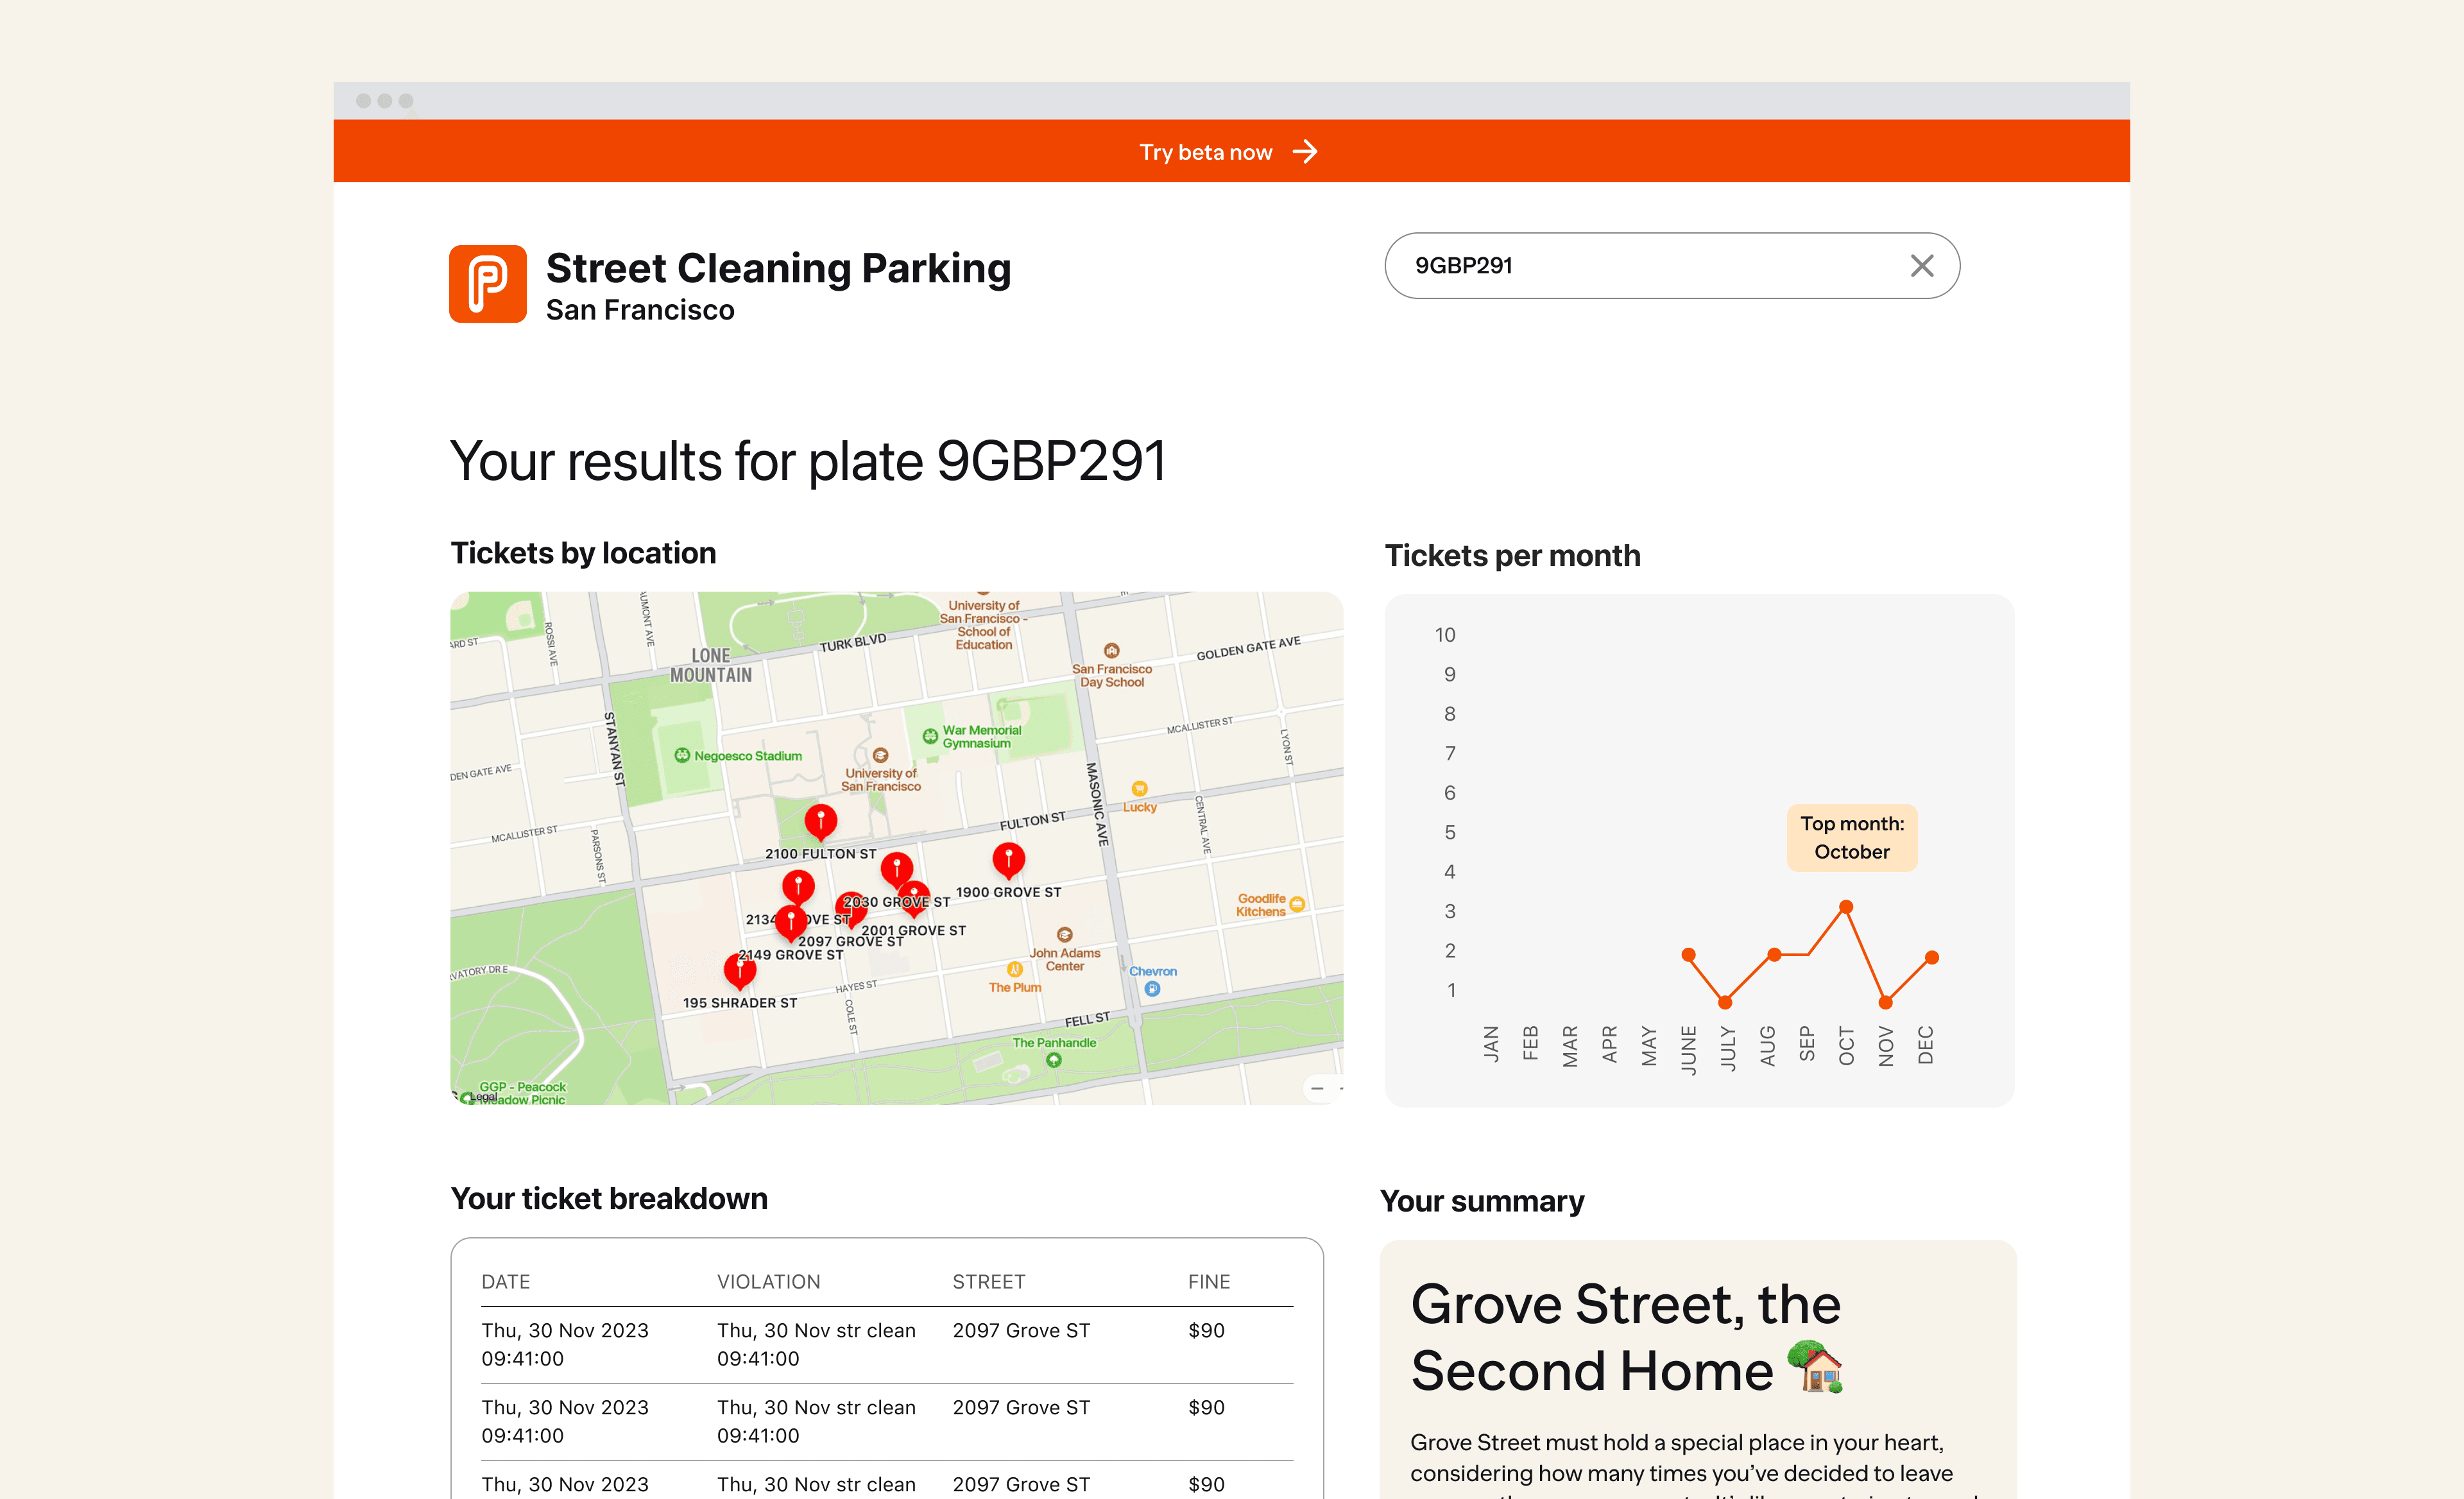Click the Negoesco Stadium map marker
Screen dimensions: 2464x1499
point(682,755)
